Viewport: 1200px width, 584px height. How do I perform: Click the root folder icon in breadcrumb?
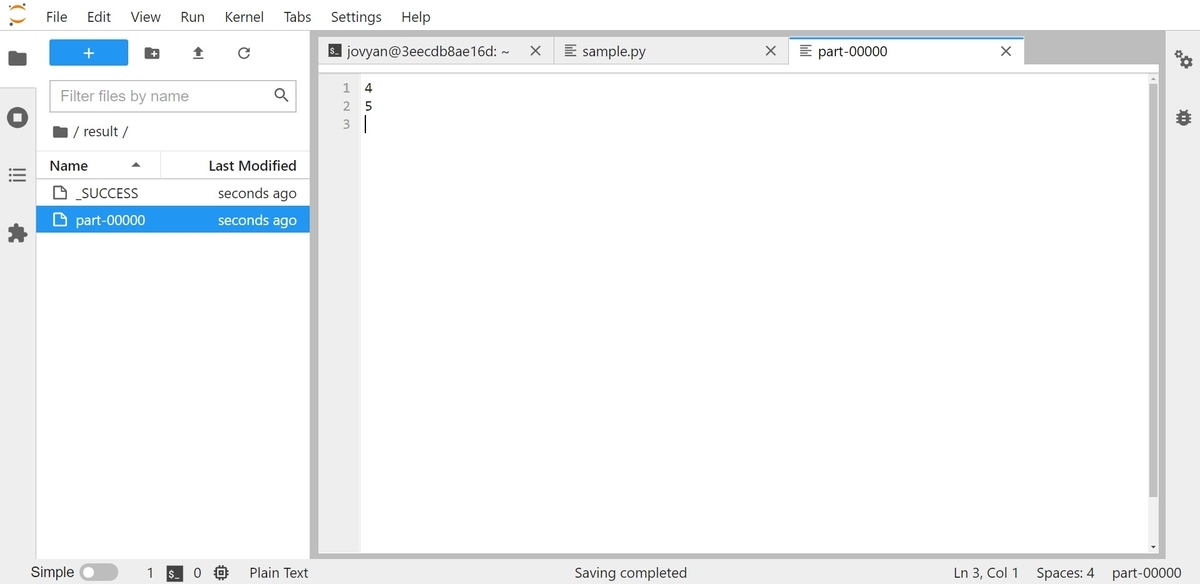click(x=60, y=132)
